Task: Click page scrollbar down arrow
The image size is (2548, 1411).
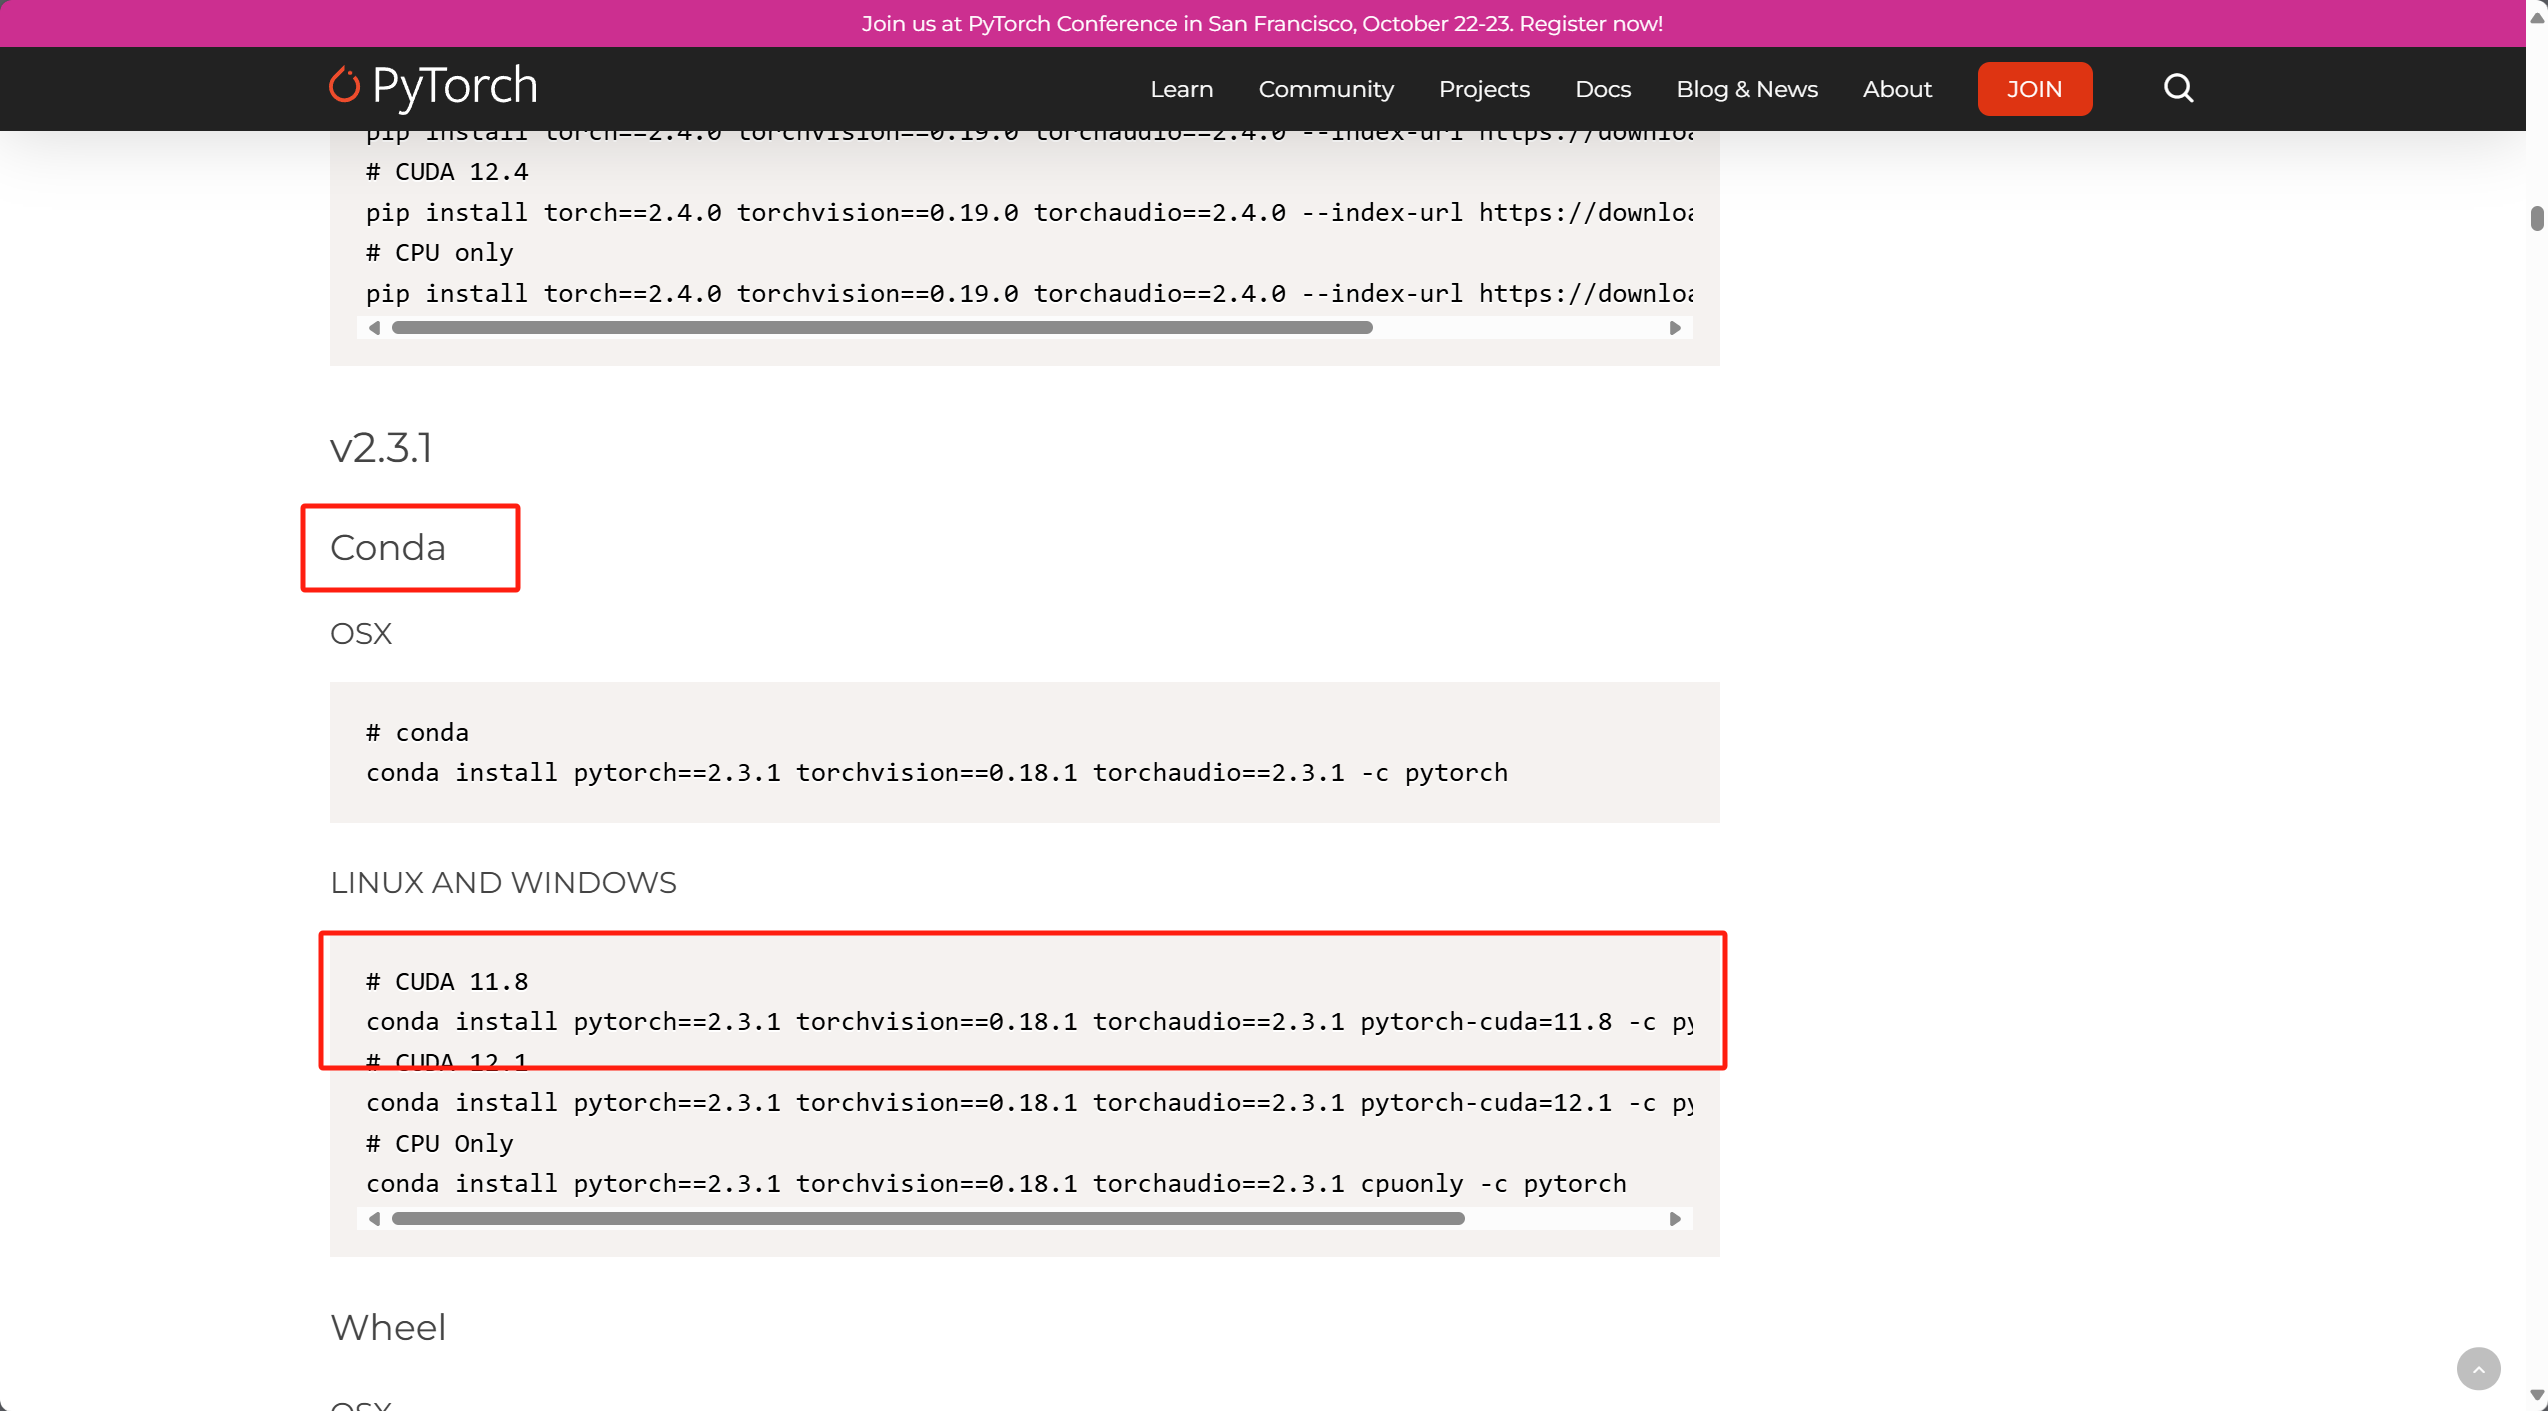Action: (x=2537, y=1395)
